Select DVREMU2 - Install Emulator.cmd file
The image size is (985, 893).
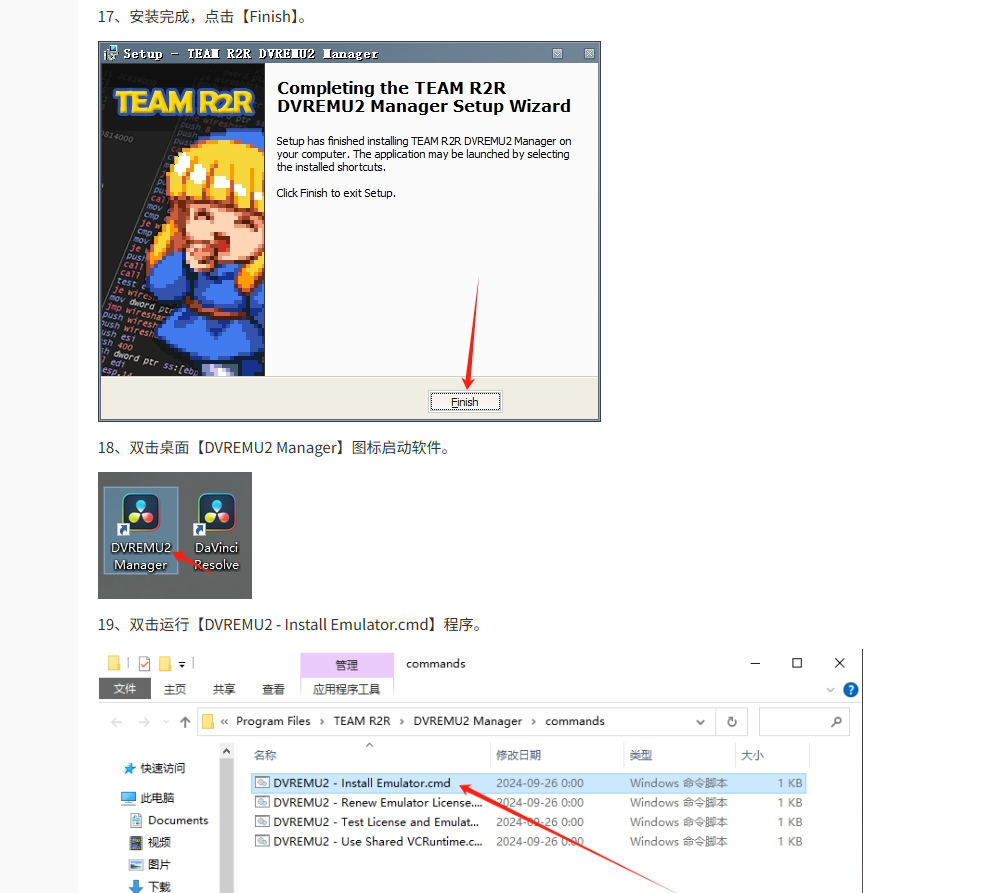tap(361, 783)
